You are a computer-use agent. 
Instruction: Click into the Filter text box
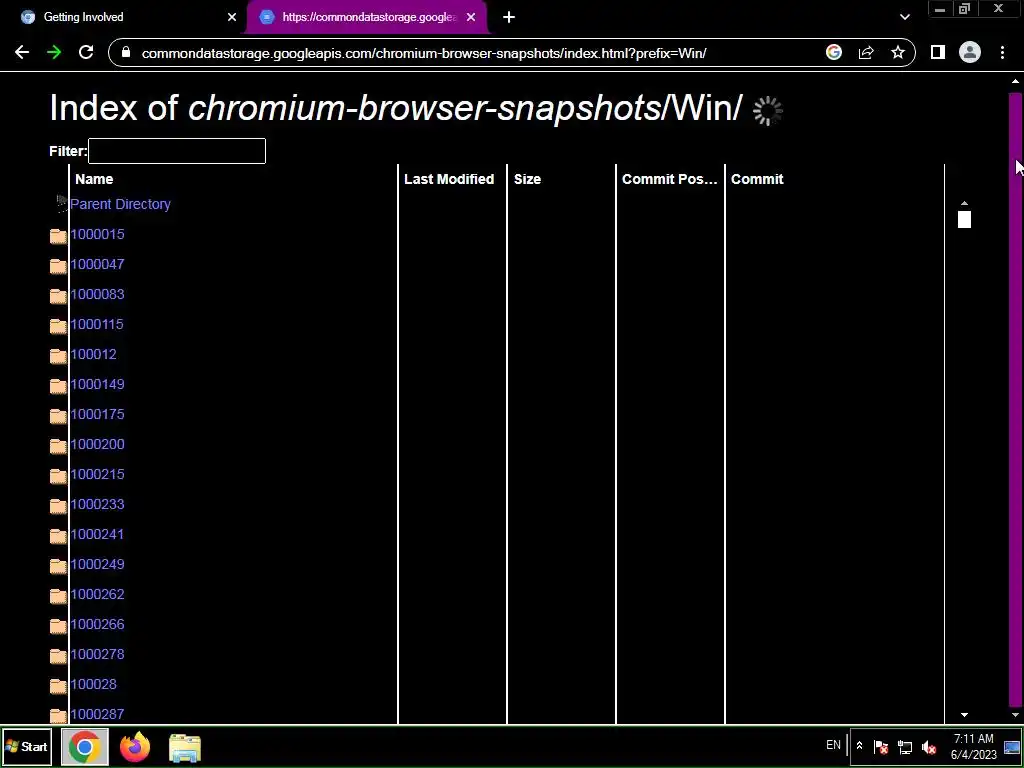click(x=177, y=151)
